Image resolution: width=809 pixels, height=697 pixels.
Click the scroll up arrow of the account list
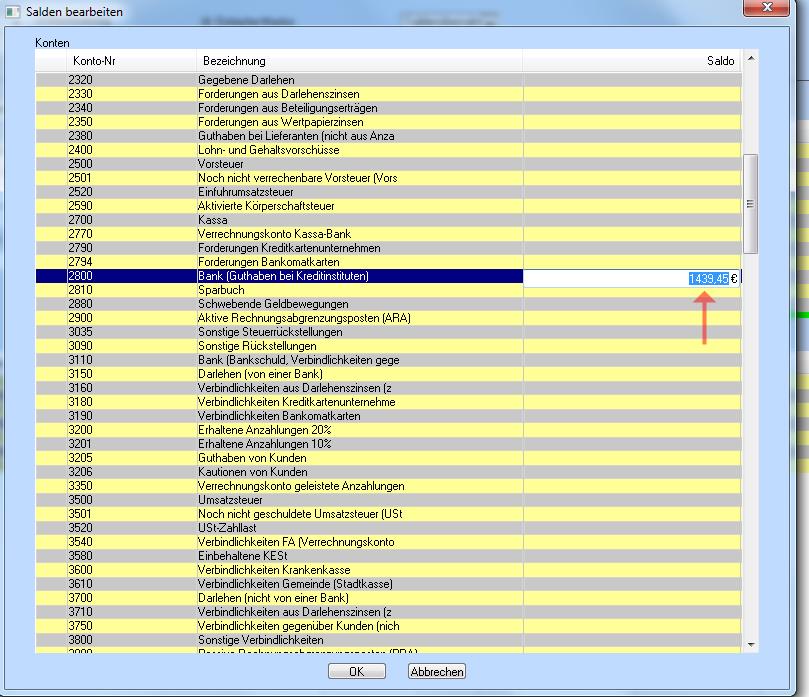point(751,60)
